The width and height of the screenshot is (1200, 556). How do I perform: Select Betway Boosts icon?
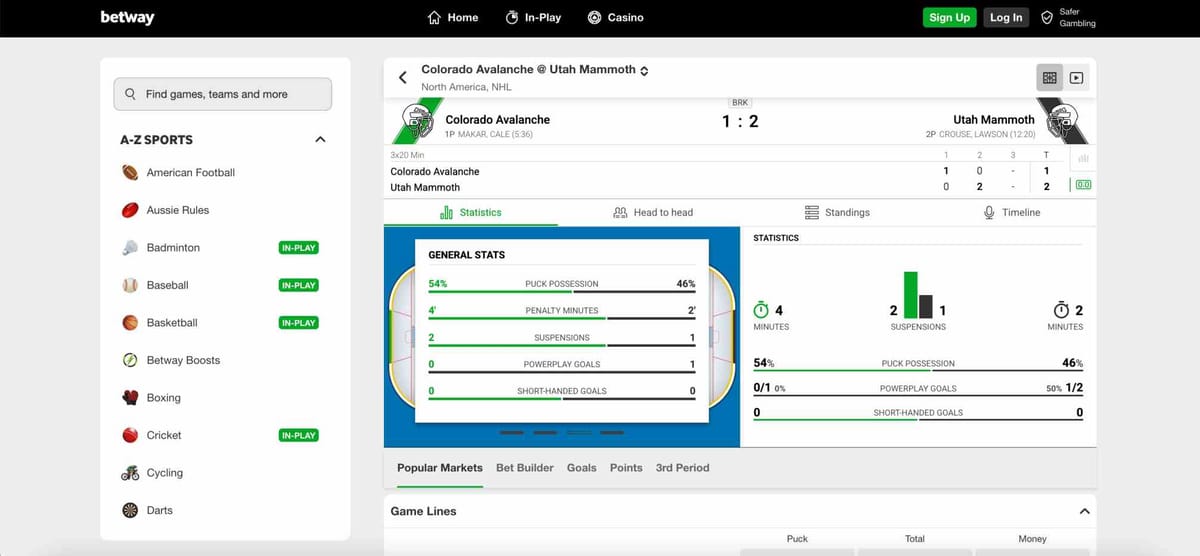coord(130,360)
